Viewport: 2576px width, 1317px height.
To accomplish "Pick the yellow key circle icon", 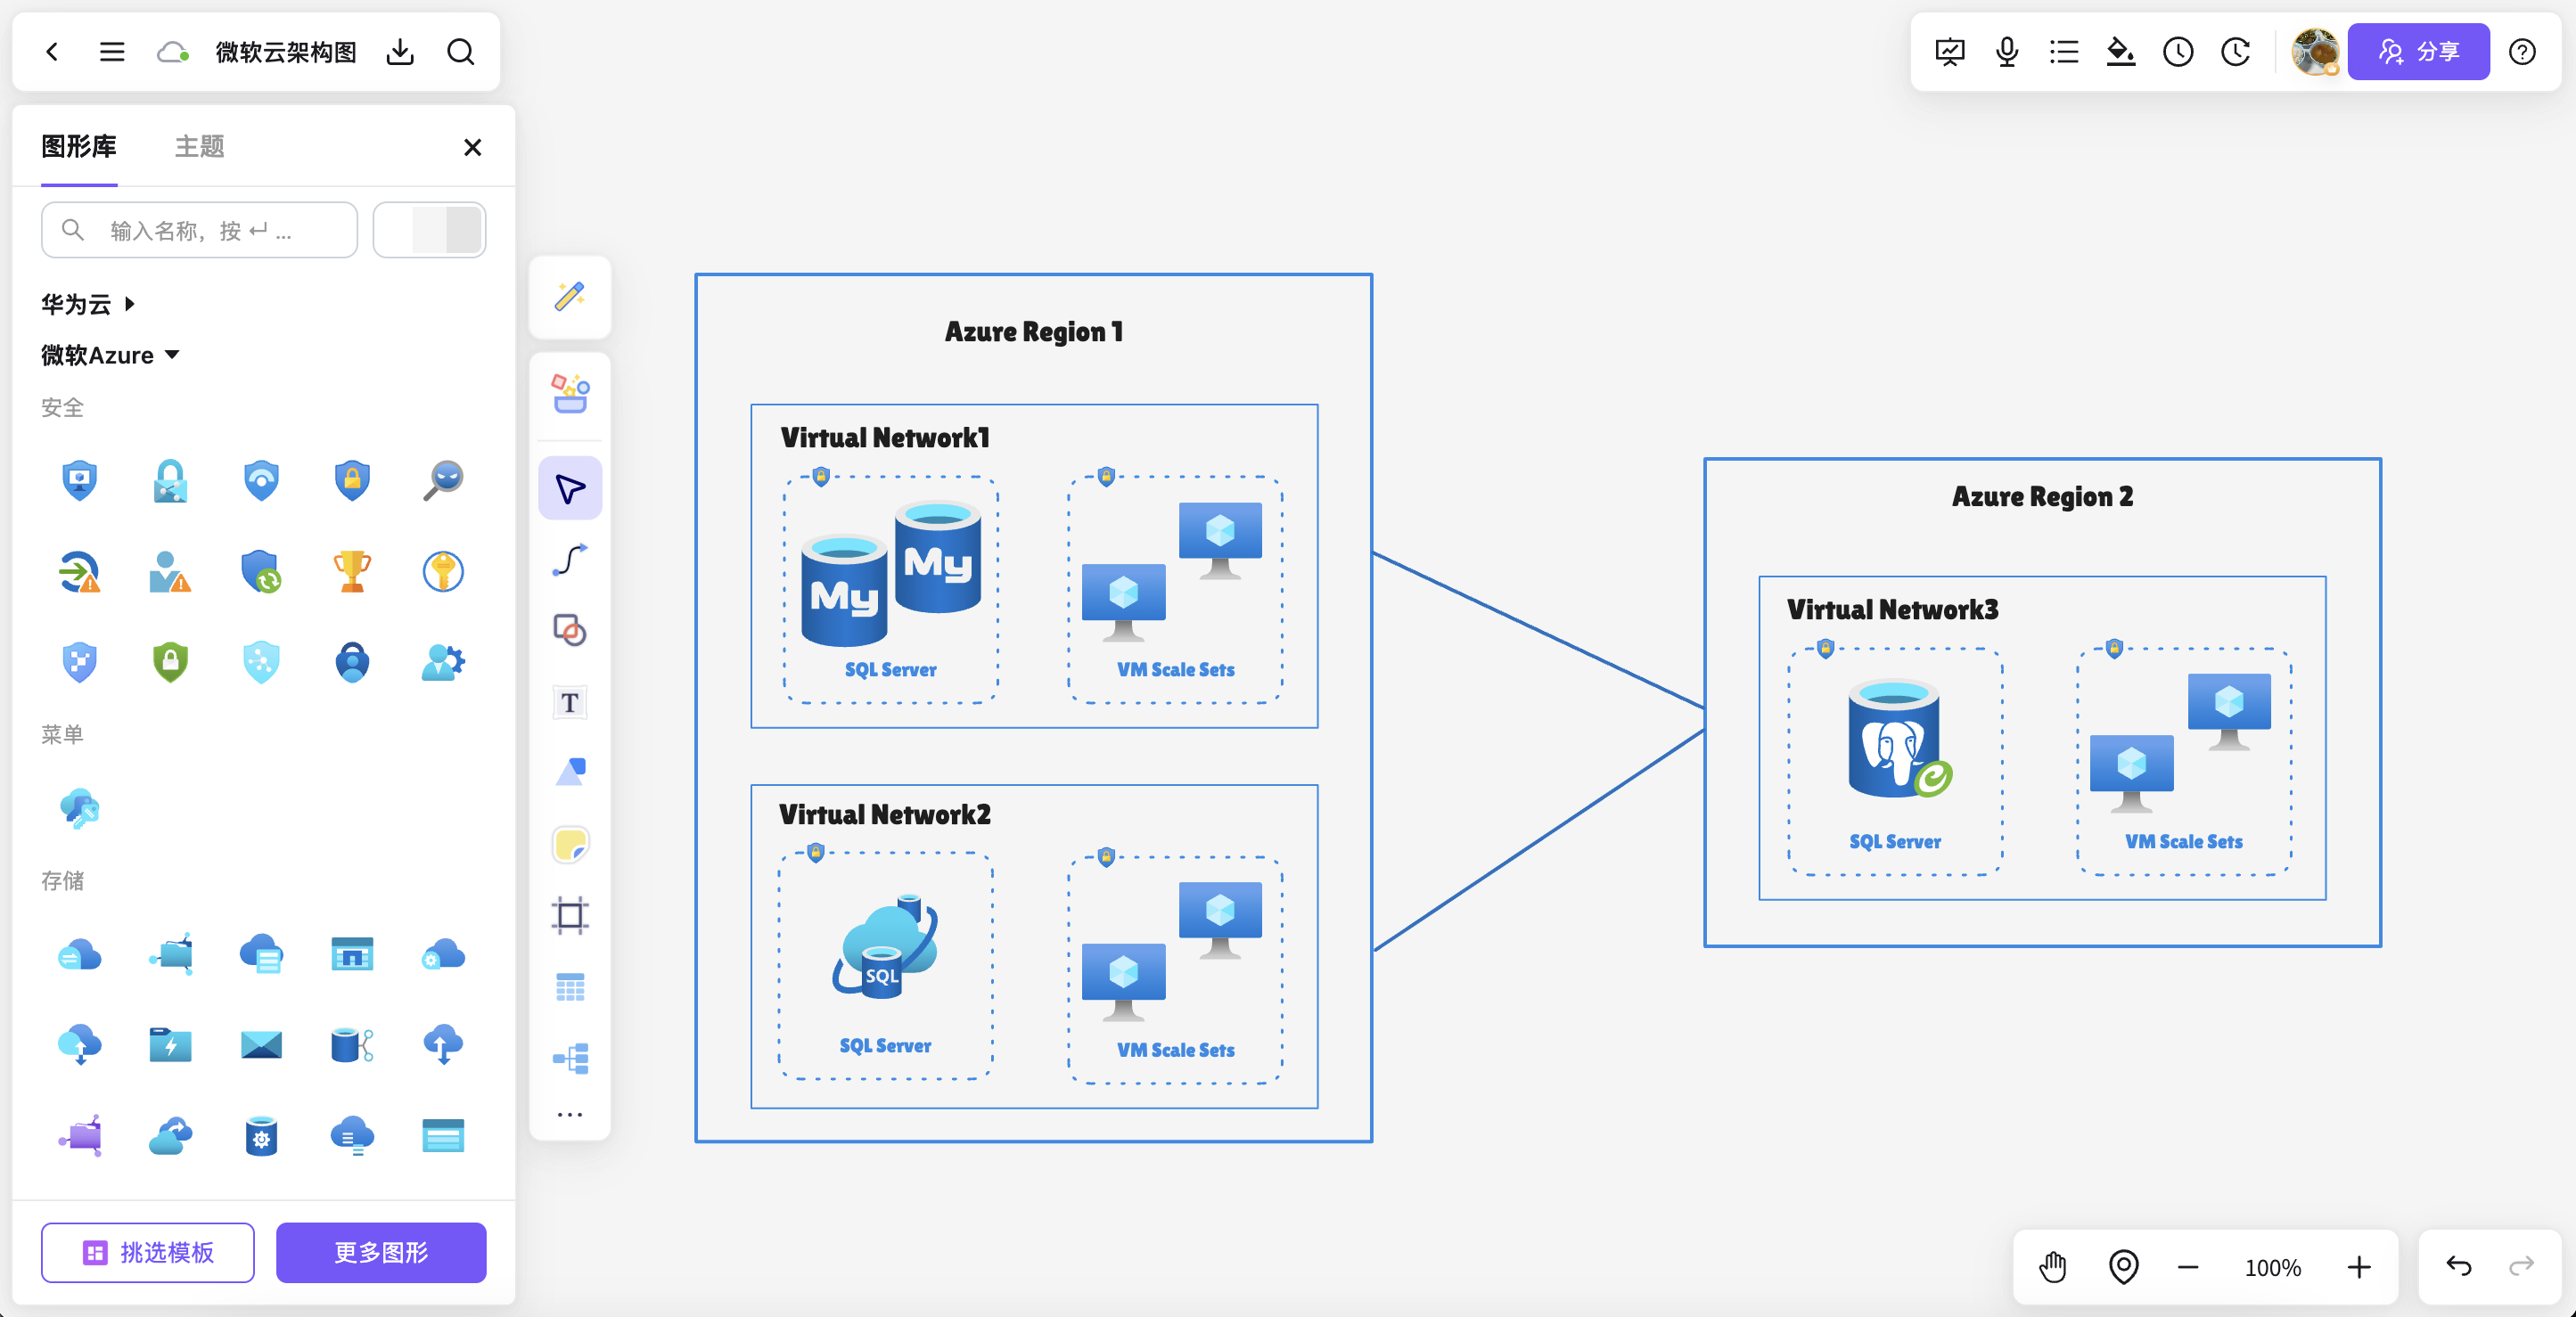I will click(x=443, y=571).
